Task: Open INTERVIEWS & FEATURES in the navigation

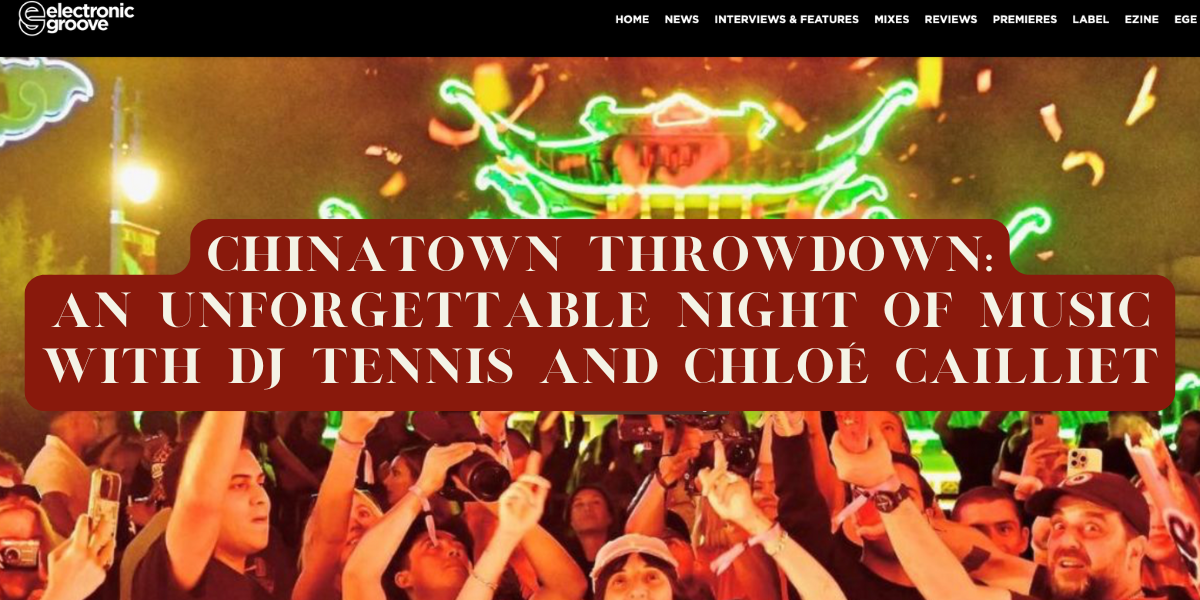Action: [x=786, y=19]
